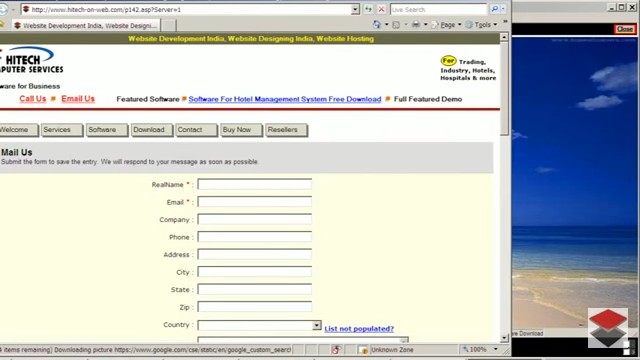Screen dimensions: 640x360
Task: Open the zoom level dropdown arrow
Action: point(496,349)
